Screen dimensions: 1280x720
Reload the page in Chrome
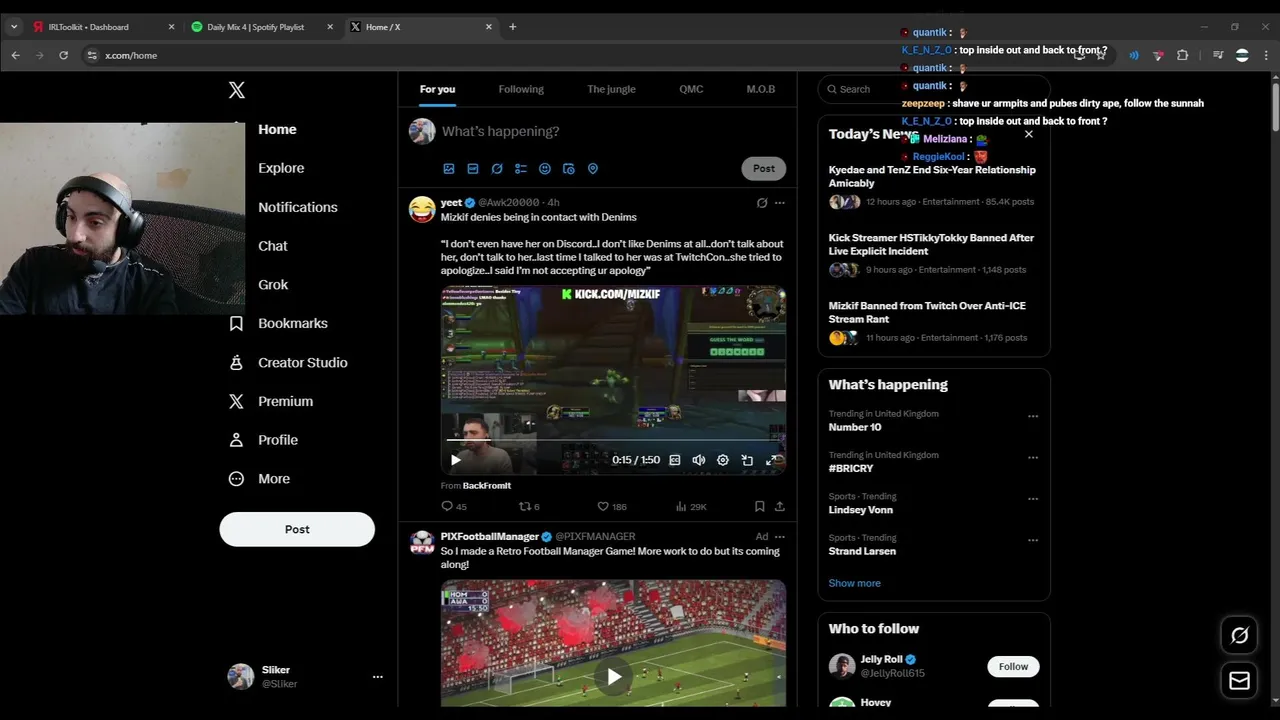63,55
